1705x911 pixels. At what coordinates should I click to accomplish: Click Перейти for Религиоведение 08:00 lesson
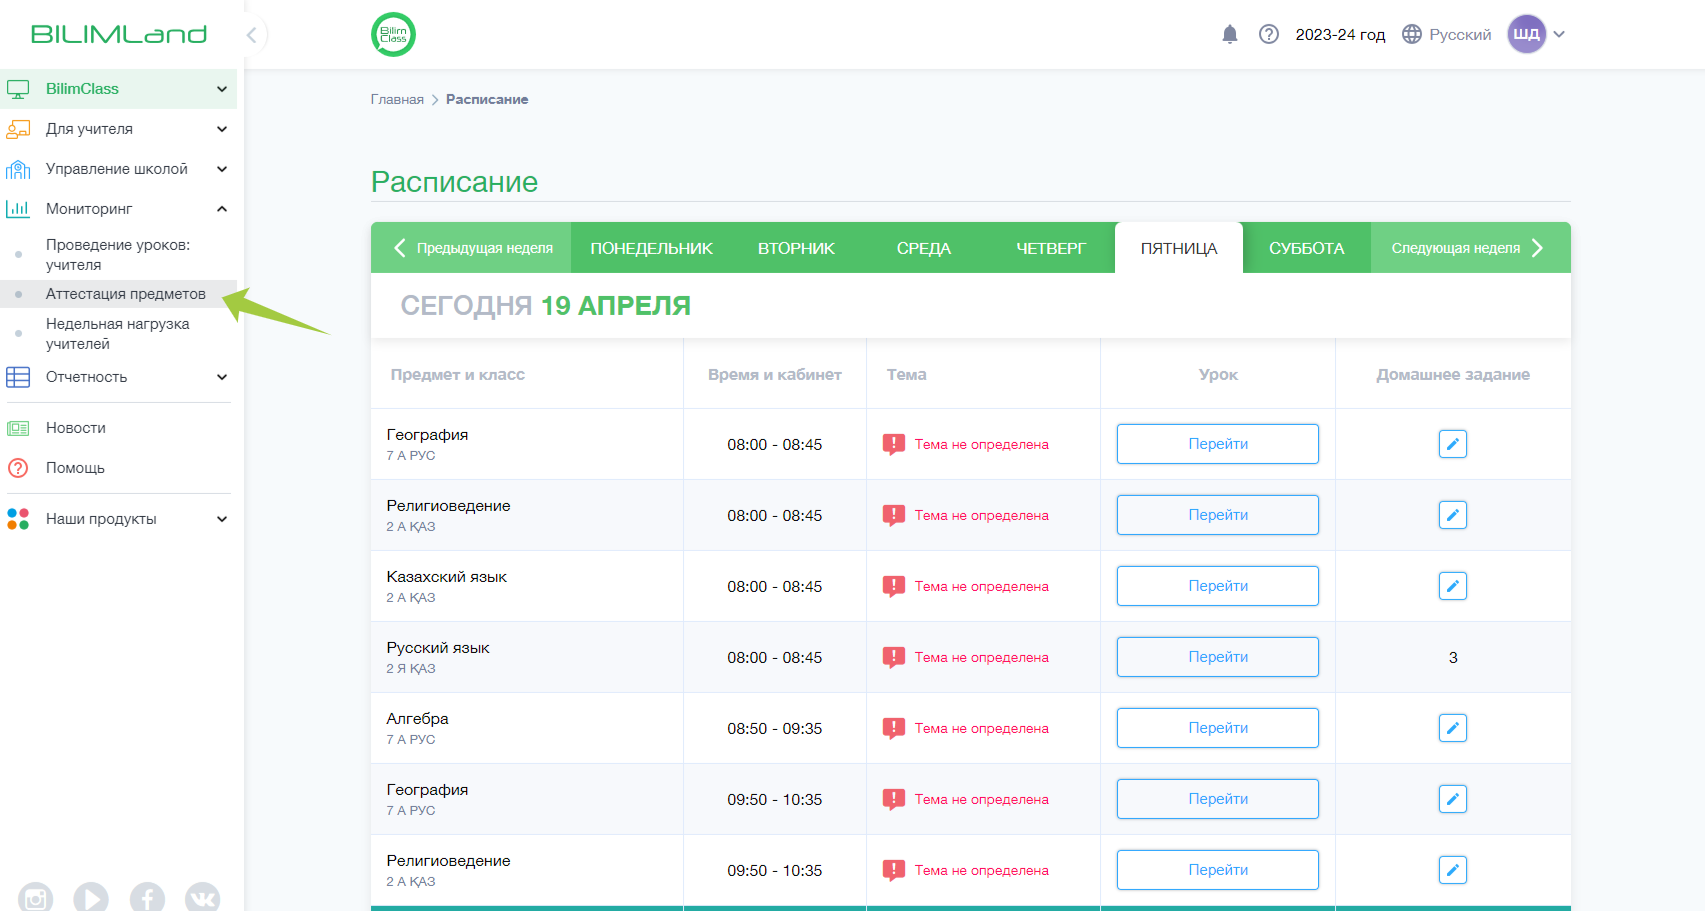pos(1218,515)
